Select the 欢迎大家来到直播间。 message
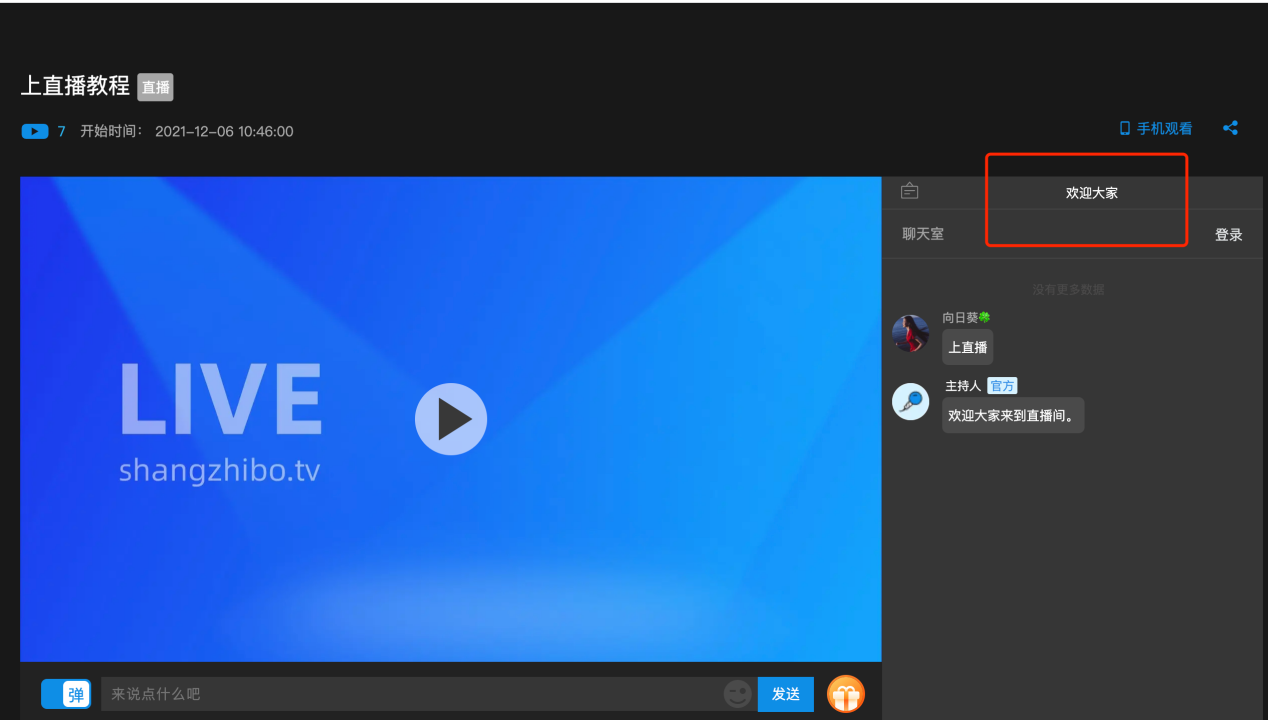The width and height of the screenshot is (1268, 720). coord(1013,415)
